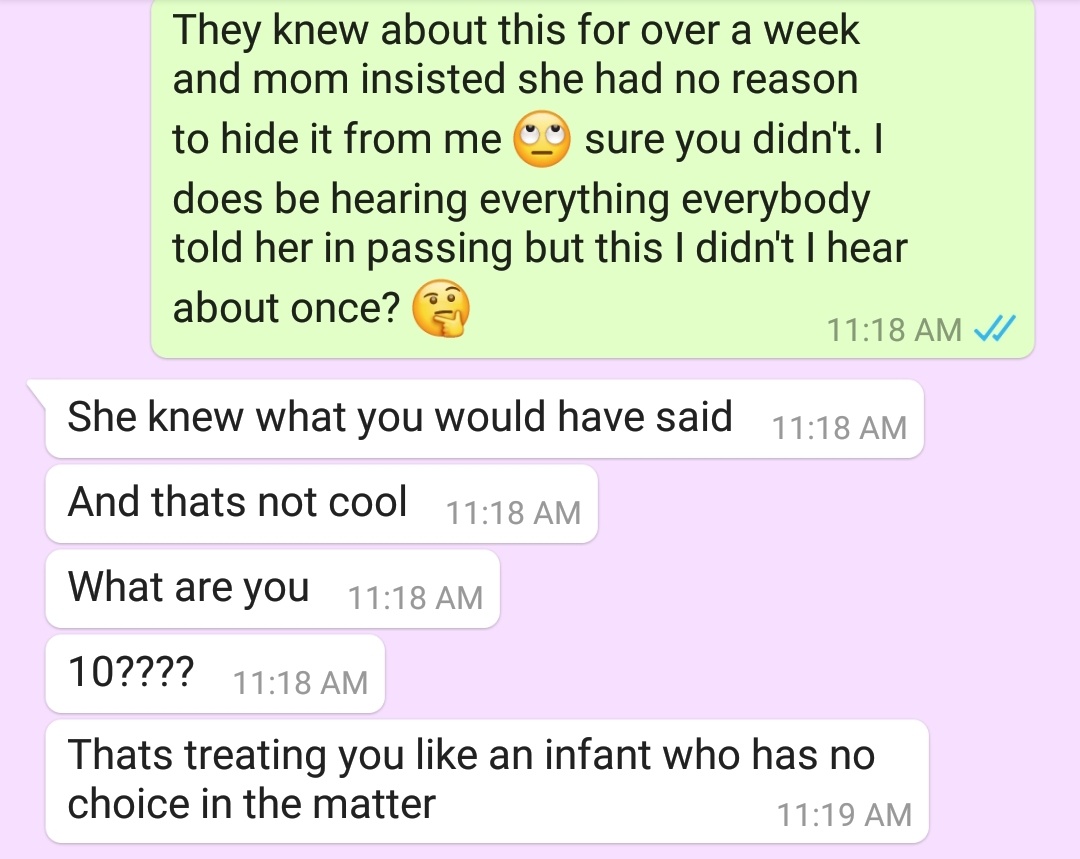This screenshot has height=859, width=1080.
Task: Tap the eye-roll emoji in the green message
Action: [542, 138]
